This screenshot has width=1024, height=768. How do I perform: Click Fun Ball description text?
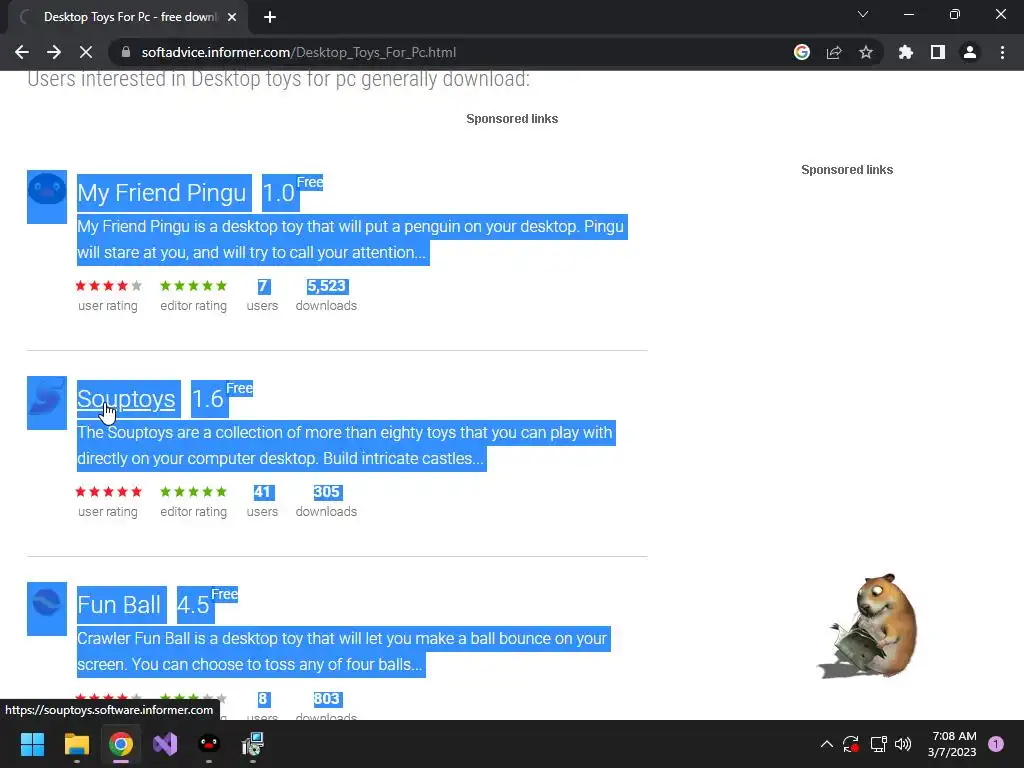[343, 651]
